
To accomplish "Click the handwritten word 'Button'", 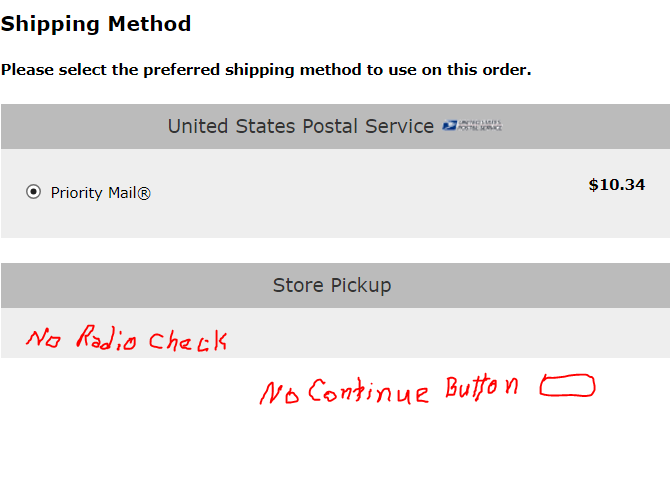I will [482, 387].
